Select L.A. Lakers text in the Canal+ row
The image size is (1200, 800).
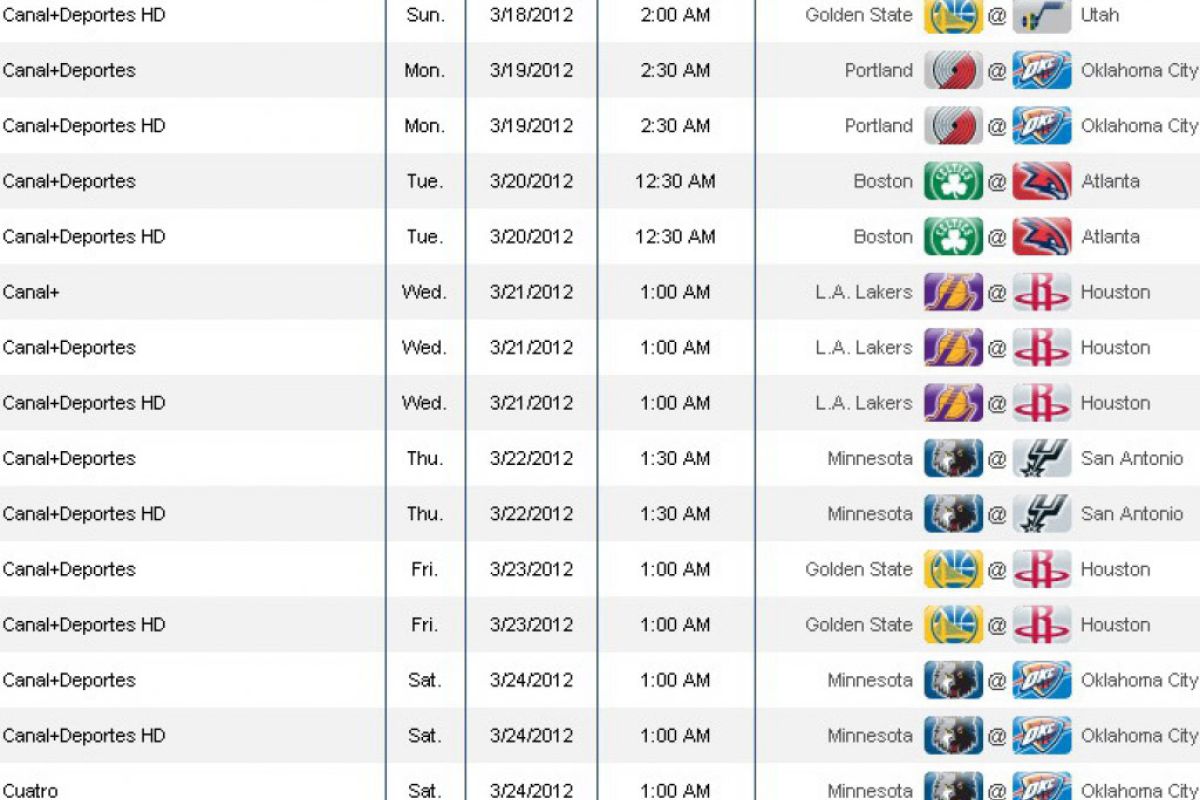(863, 292)
